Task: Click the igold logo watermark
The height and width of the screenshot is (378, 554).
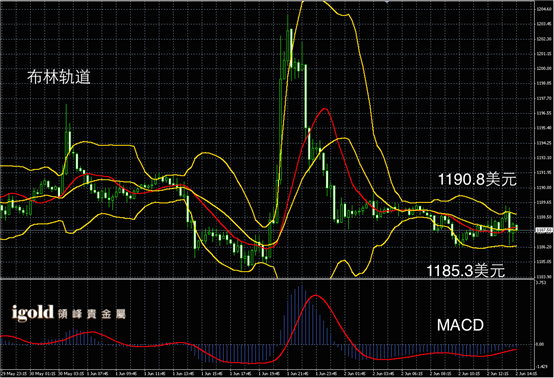Action: pos(33,313)
